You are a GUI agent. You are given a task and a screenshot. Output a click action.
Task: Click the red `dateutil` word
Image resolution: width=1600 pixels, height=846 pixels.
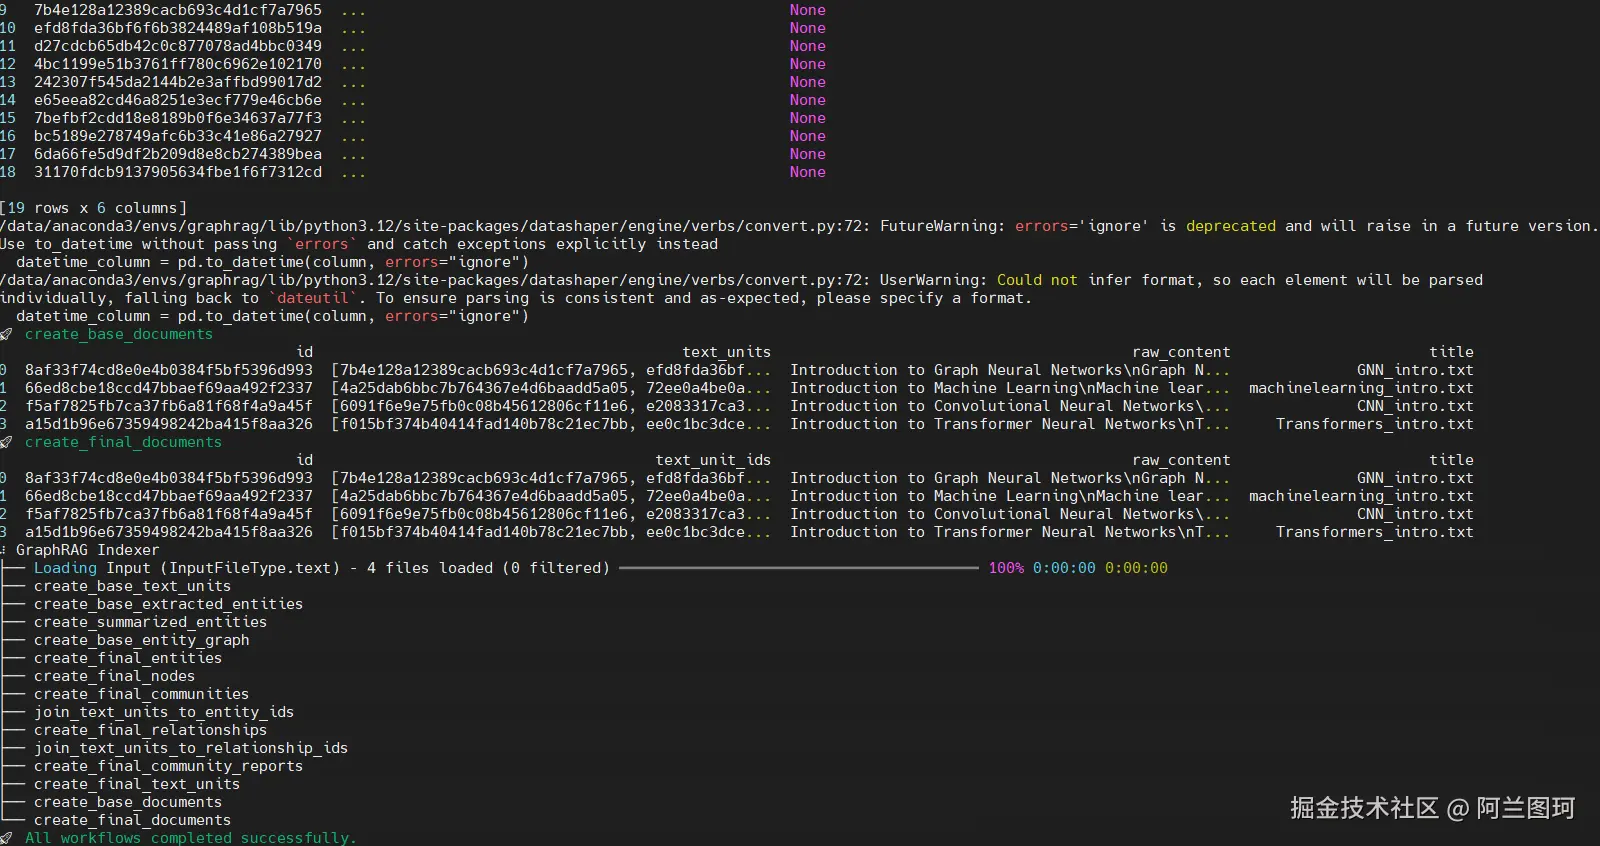(313, 298)
